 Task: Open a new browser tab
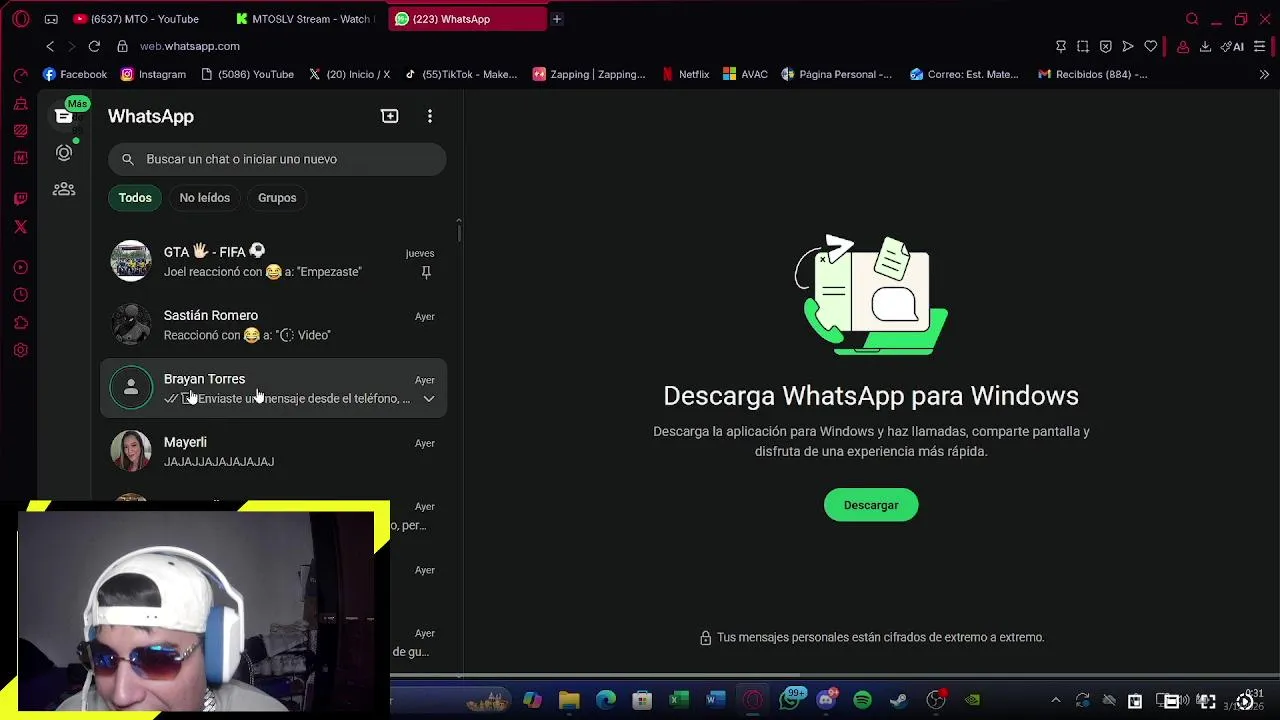(x=557, y=19)
